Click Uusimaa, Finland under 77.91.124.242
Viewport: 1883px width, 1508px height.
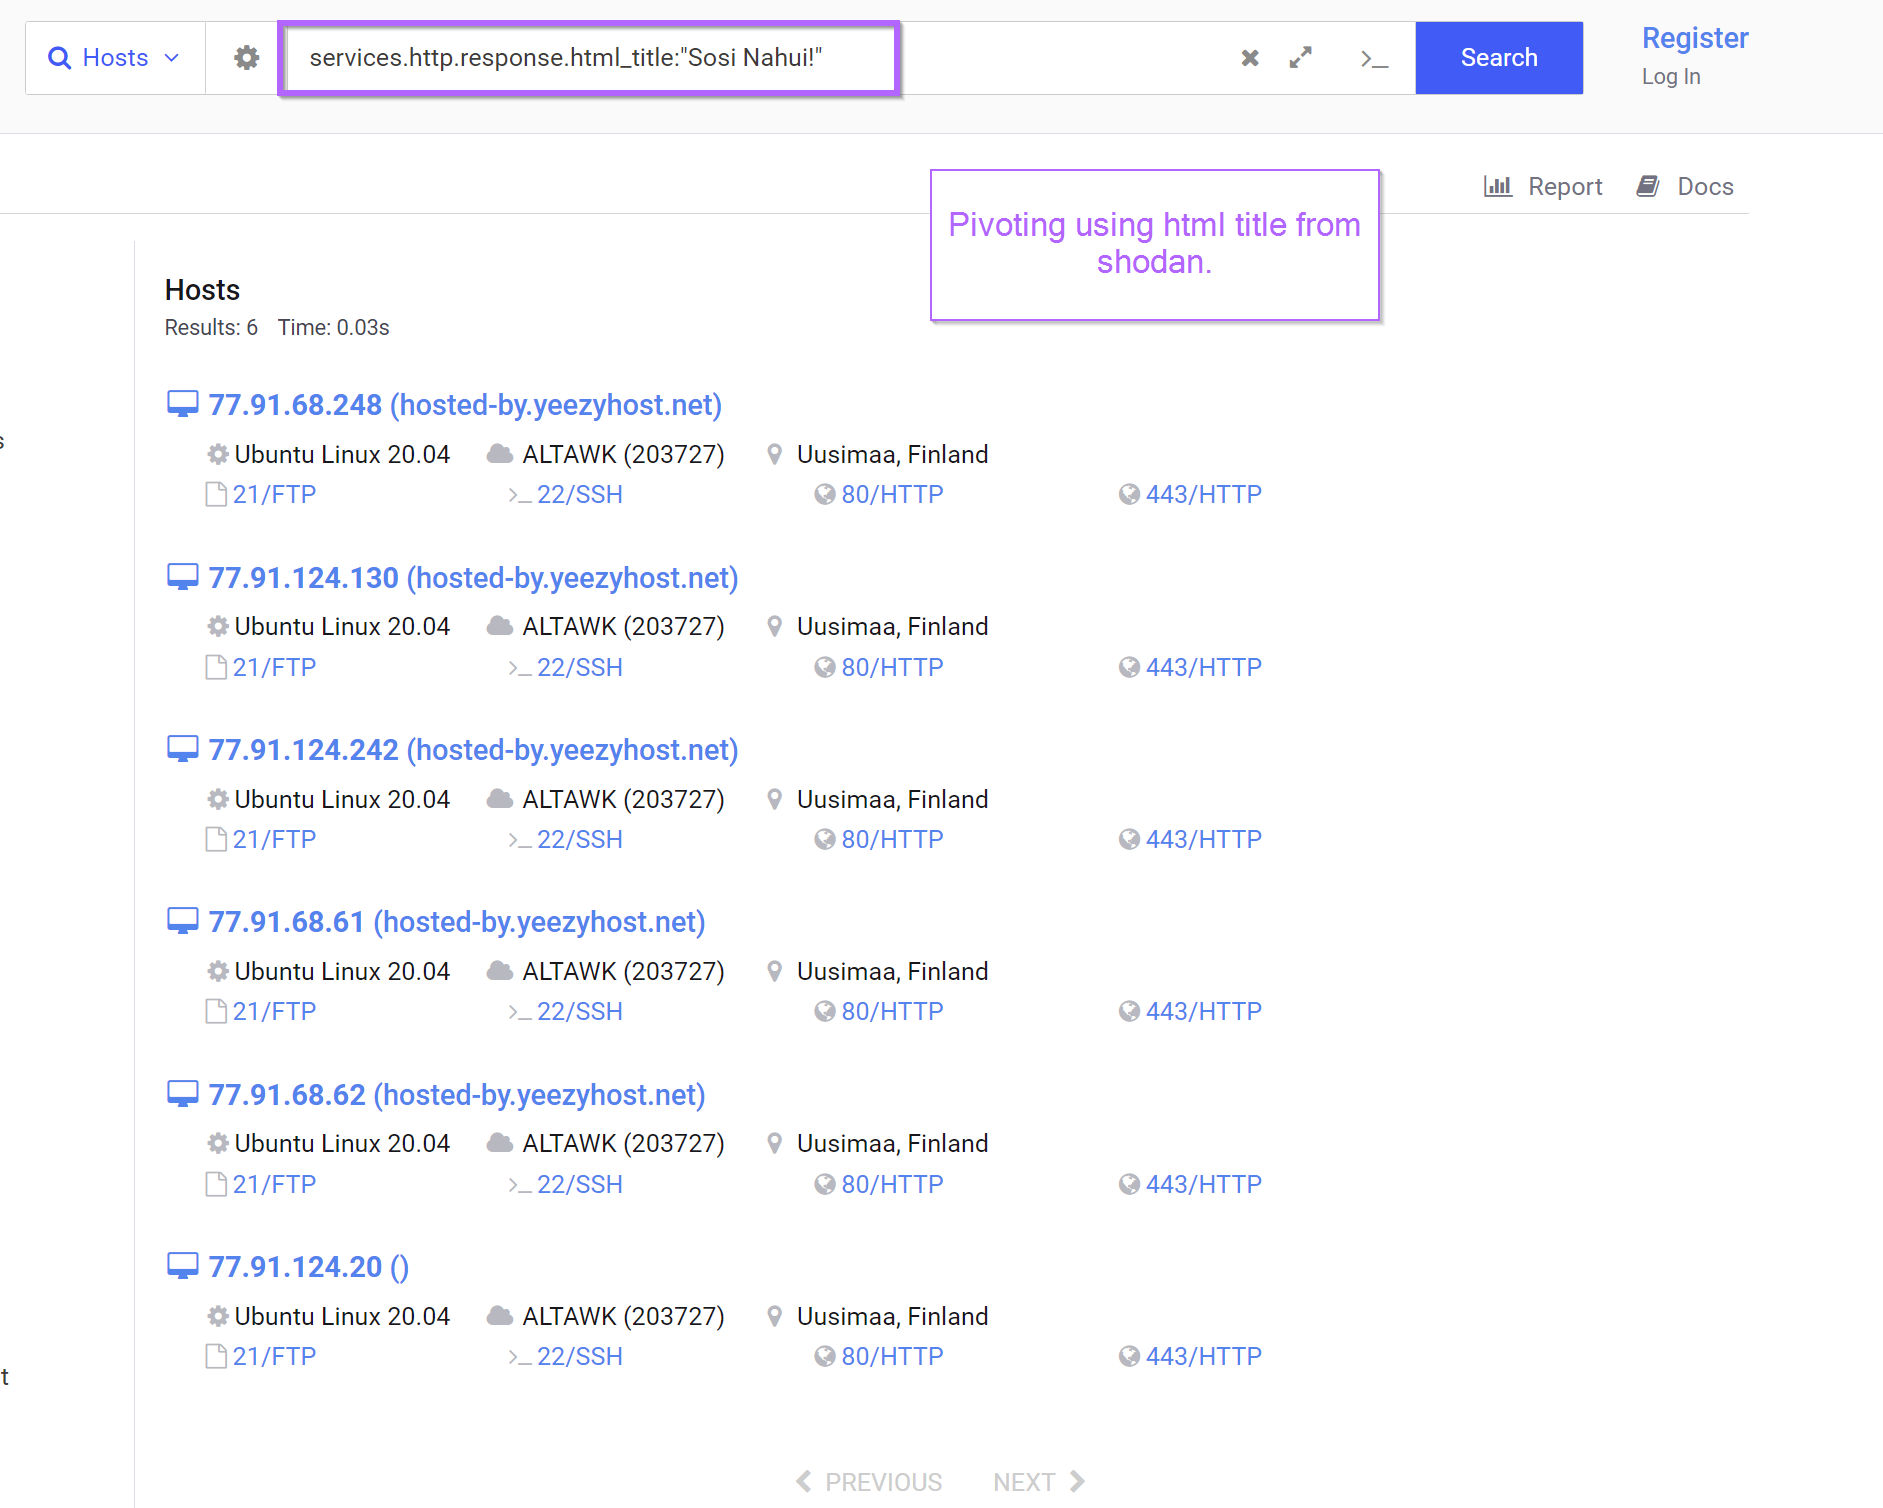pyautogui.click(x=892, y=800)
